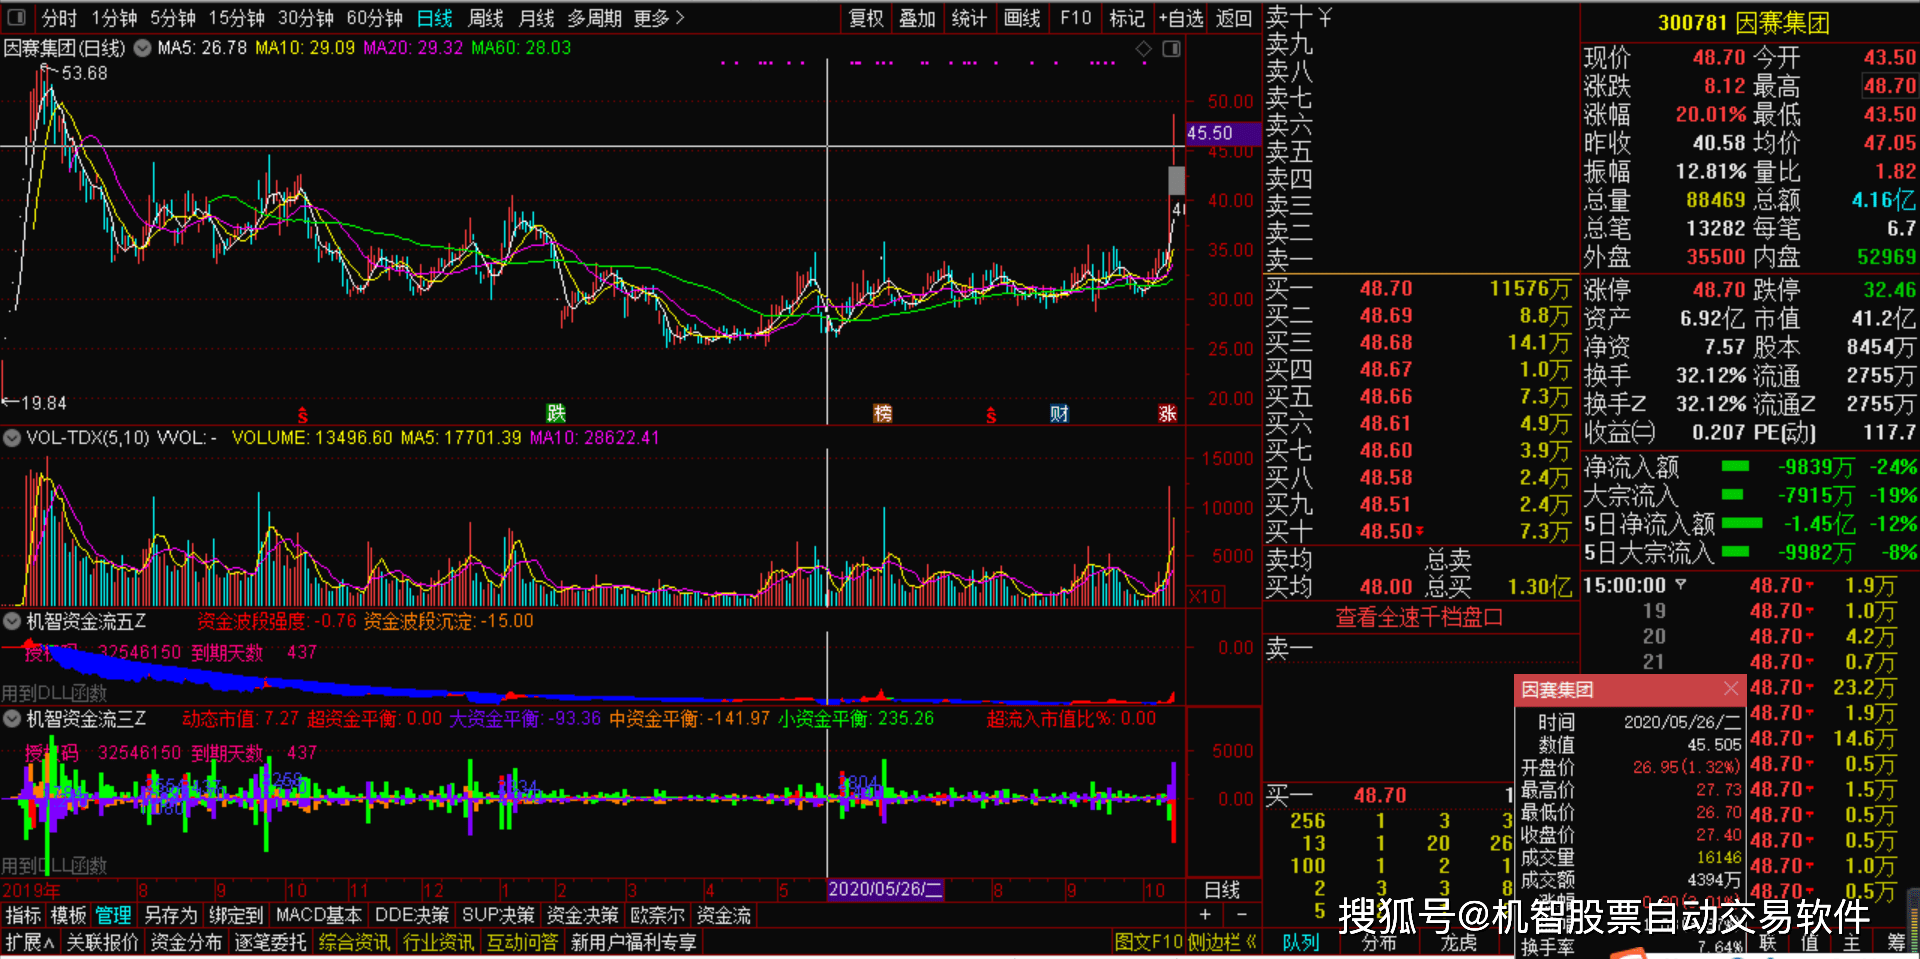Open the 多周期 view
The width and height of the screenshot is (1920, 959).
[595, 18]
